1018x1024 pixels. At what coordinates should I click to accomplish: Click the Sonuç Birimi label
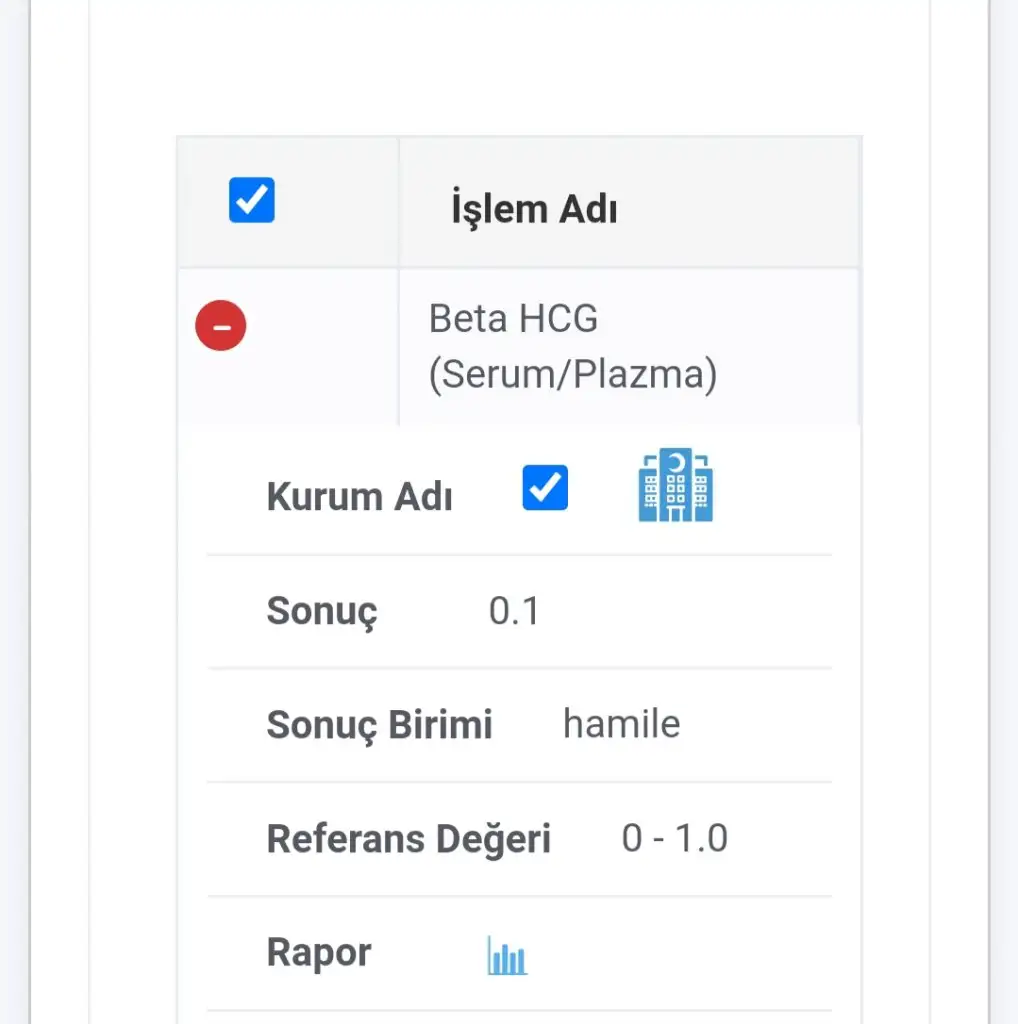point(379,726)
